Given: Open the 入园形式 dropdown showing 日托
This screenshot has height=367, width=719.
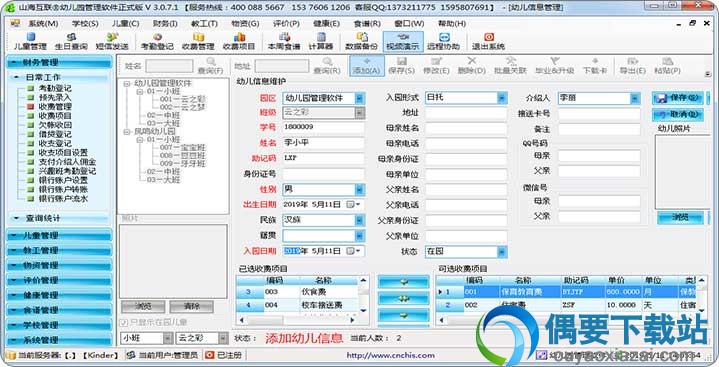Looking at the screenshot, I should 502,98.
